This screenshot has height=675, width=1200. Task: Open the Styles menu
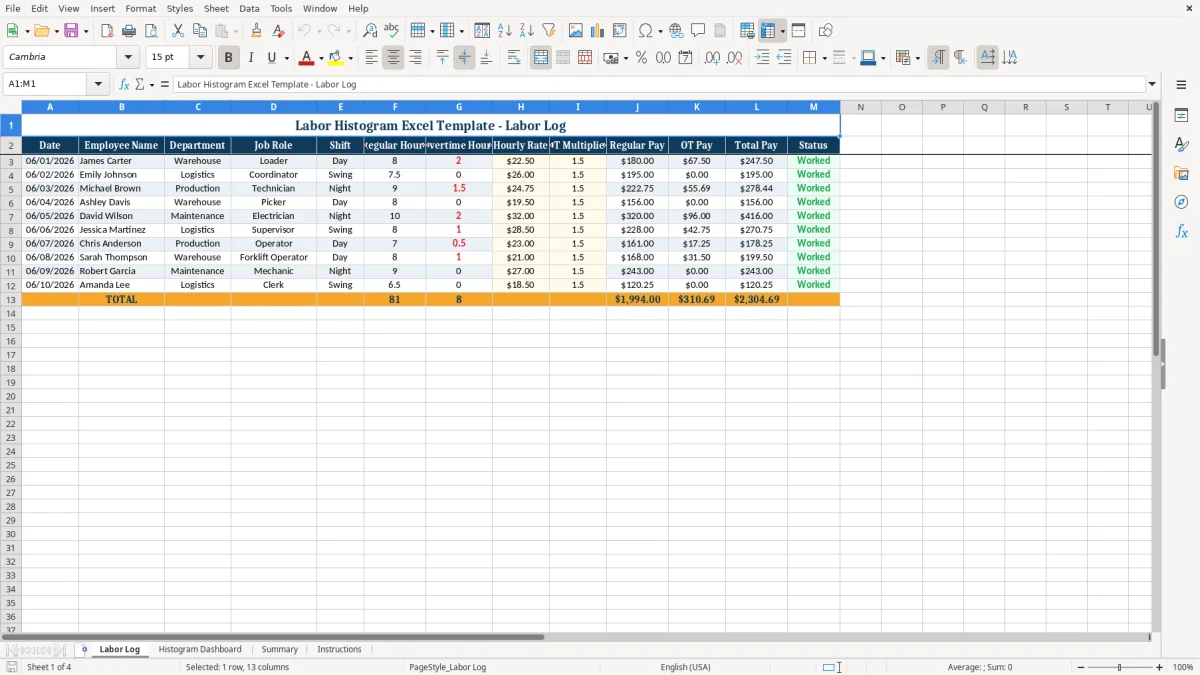pos(180,8)
